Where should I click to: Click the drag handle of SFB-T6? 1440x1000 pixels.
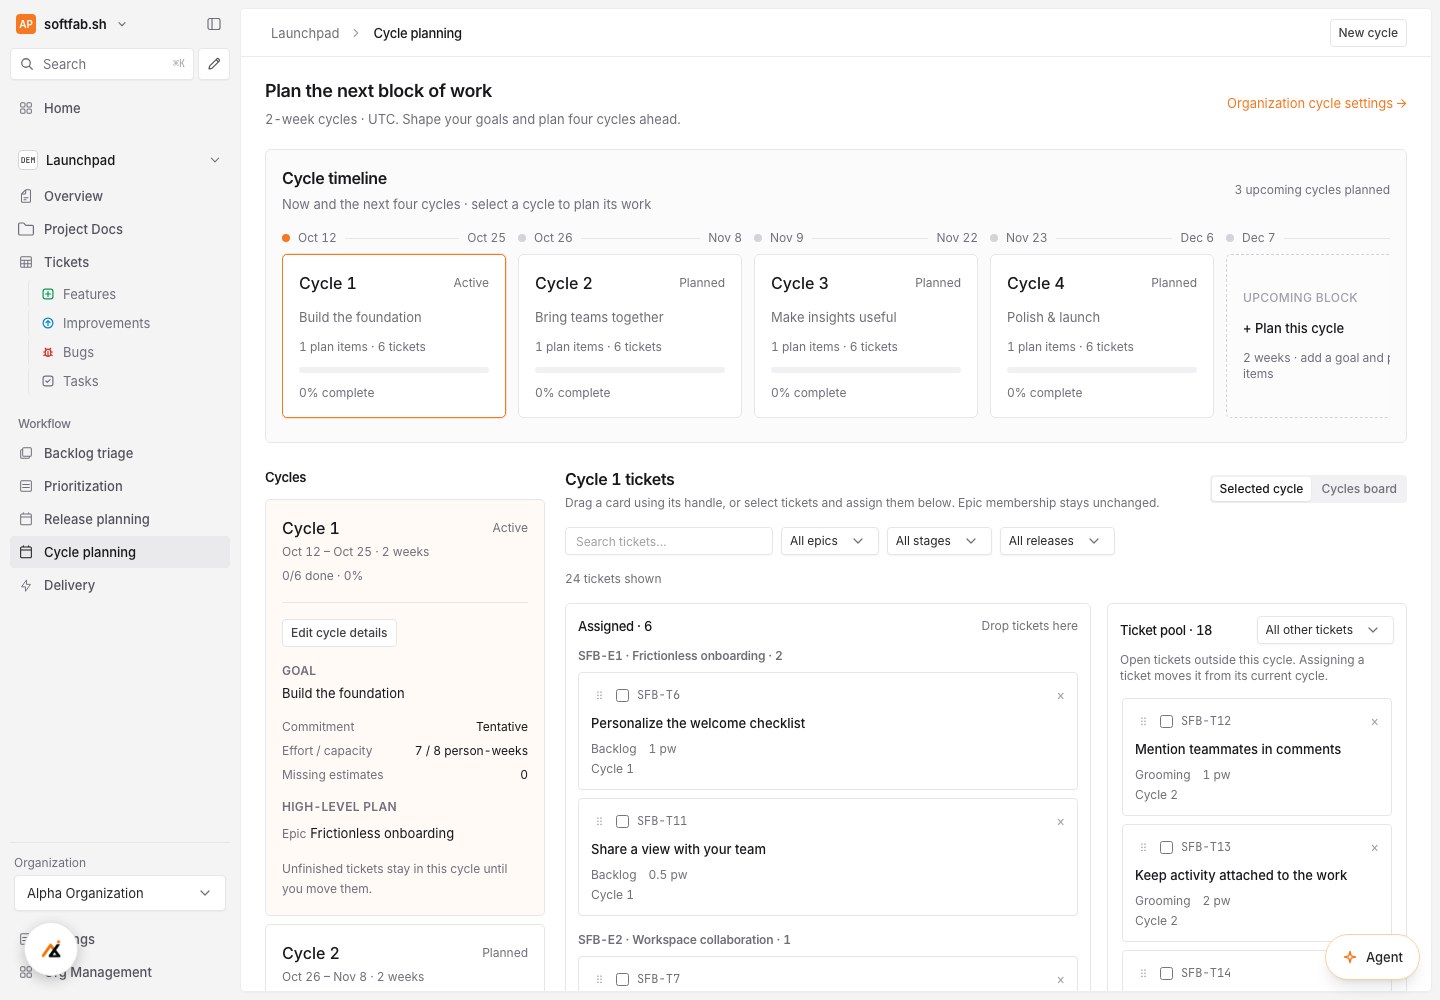pyautogui.click(x=599, y=695)
